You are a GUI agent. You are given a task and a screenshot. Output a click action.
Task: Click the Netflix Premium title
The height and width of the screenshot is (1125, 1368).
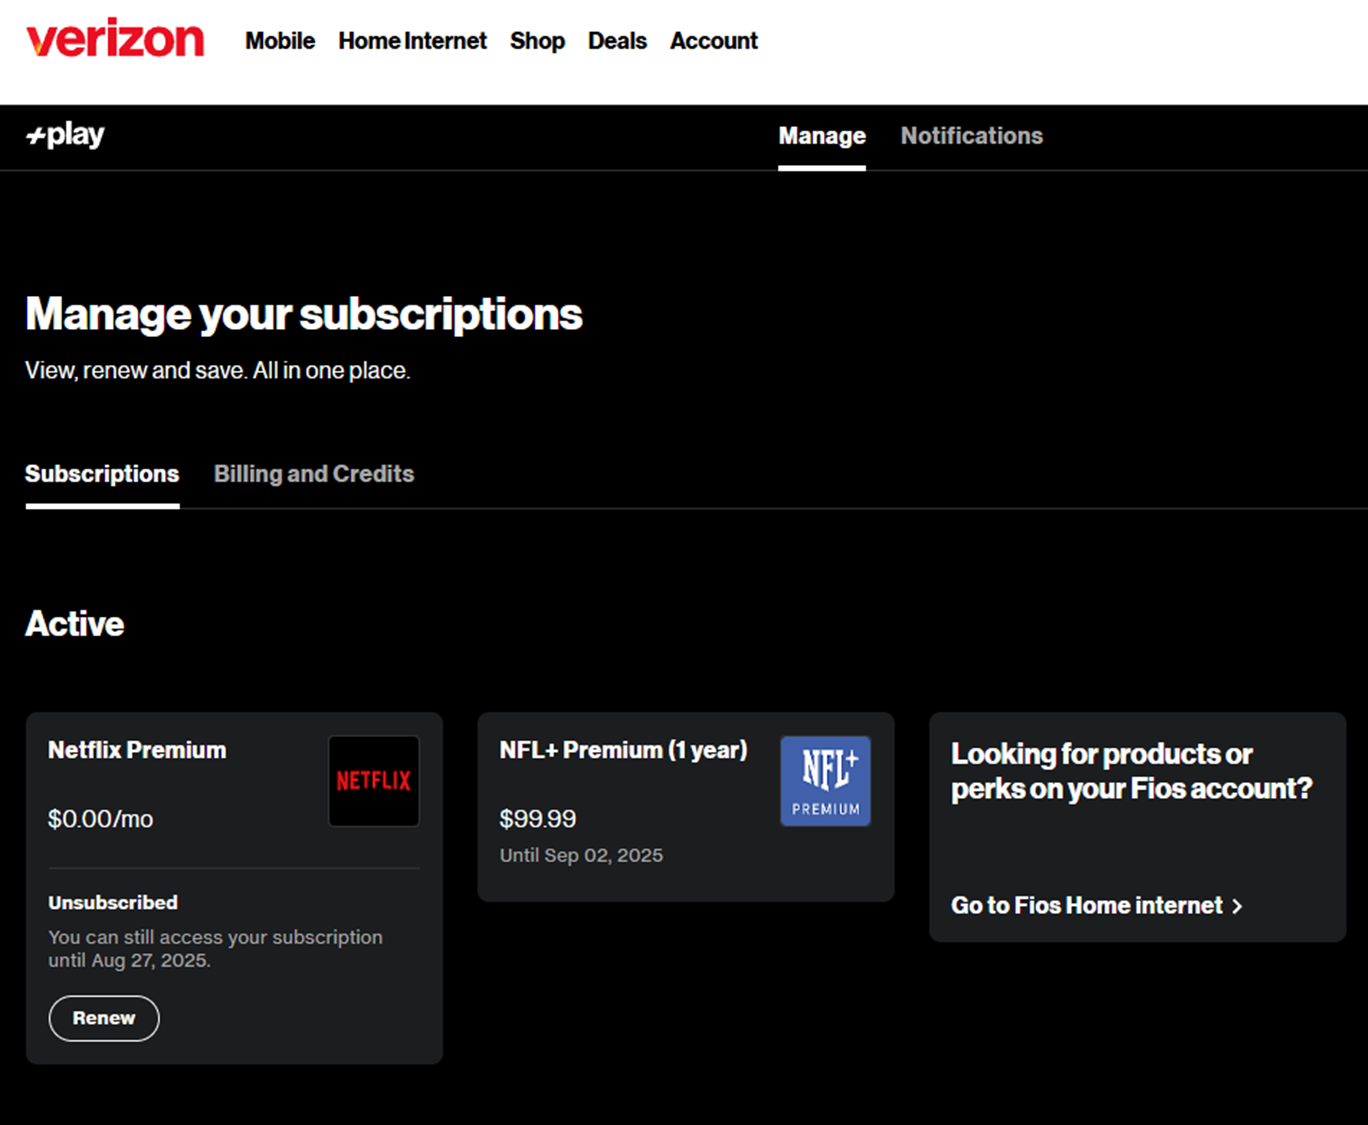coord(137,750)
